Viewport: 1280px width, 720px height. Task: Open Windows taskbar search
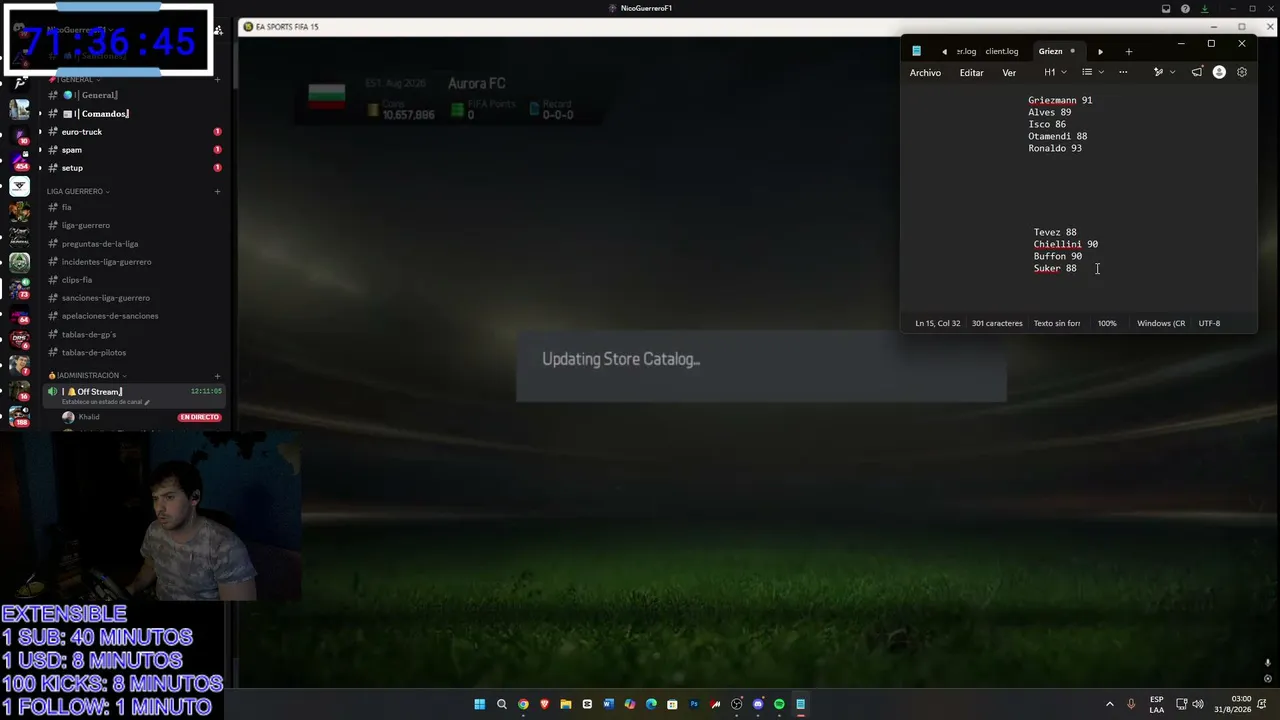tap(502, 704)
